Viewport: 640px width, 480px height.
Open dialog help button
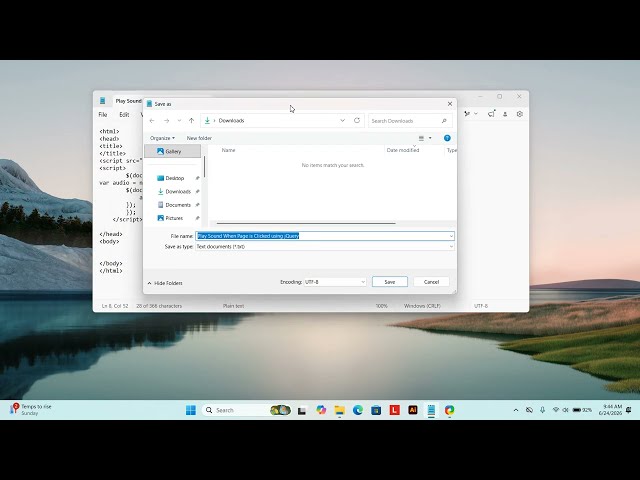pyautogui.click(x=447, y=138)
